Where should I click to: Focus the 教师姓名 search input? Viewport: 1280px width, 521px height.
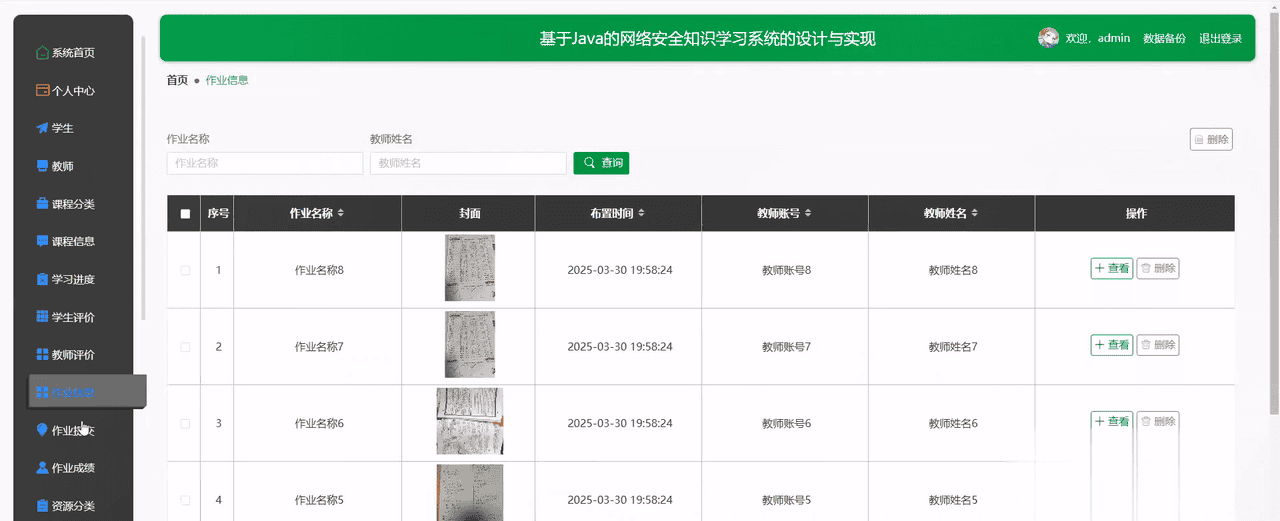click(468, 163)
